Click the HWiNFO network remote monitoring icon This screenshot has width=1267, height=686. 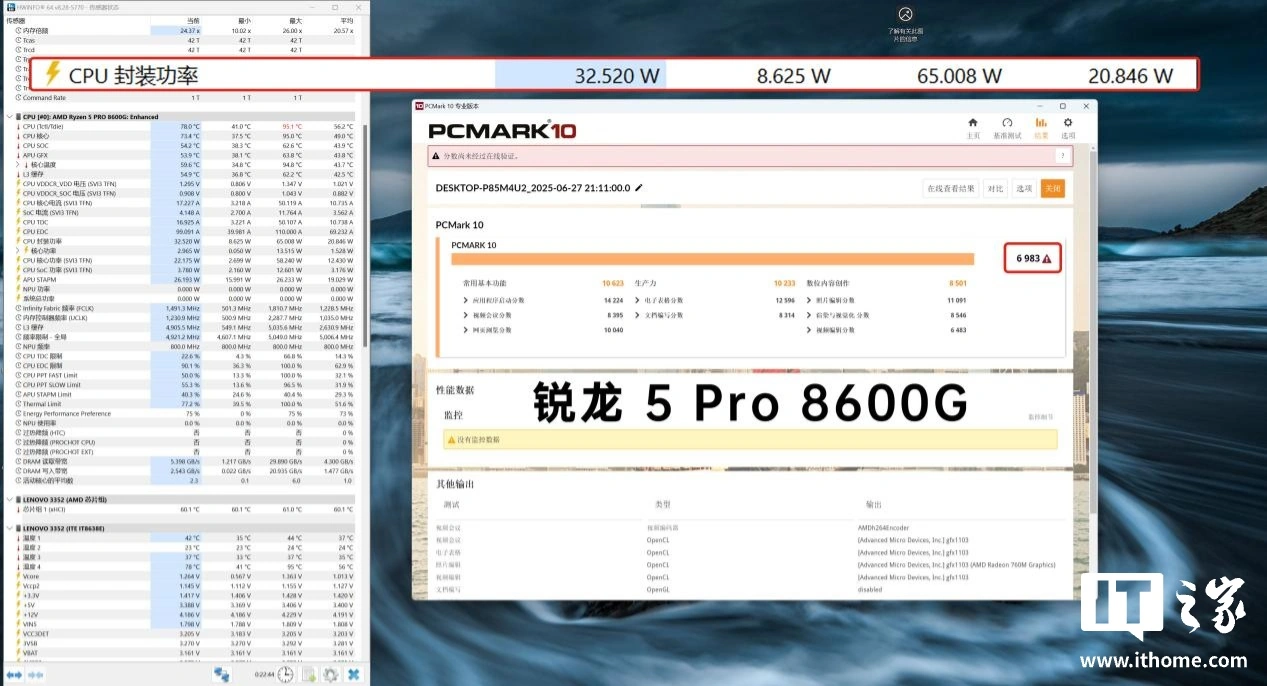[222, 675]
